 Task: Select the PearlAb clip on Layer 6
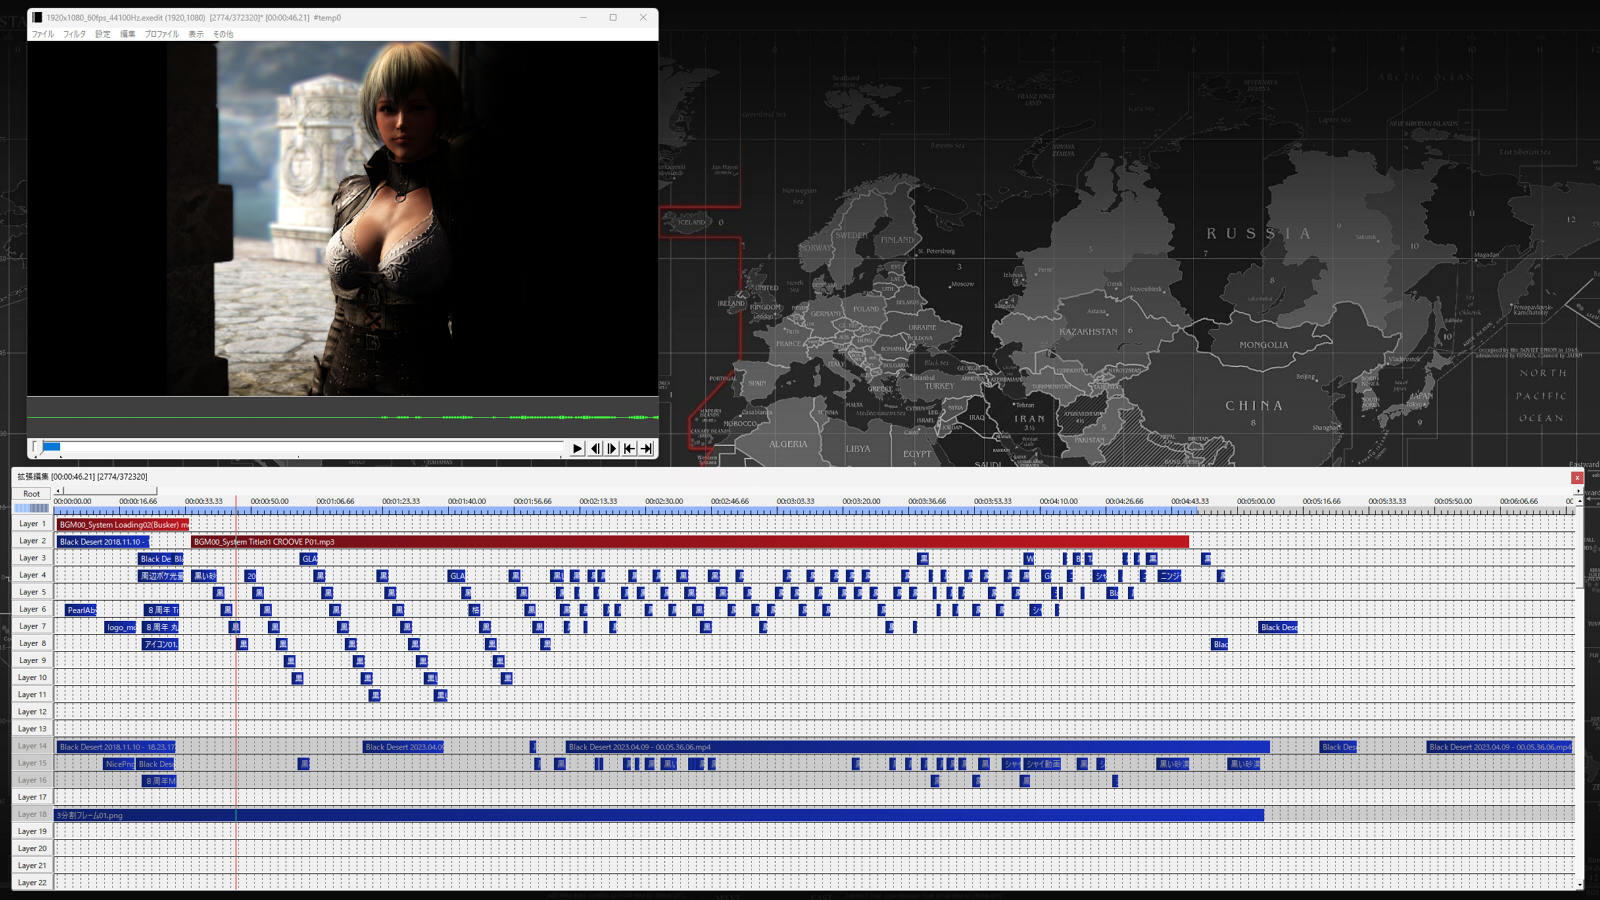coord(80,610)
